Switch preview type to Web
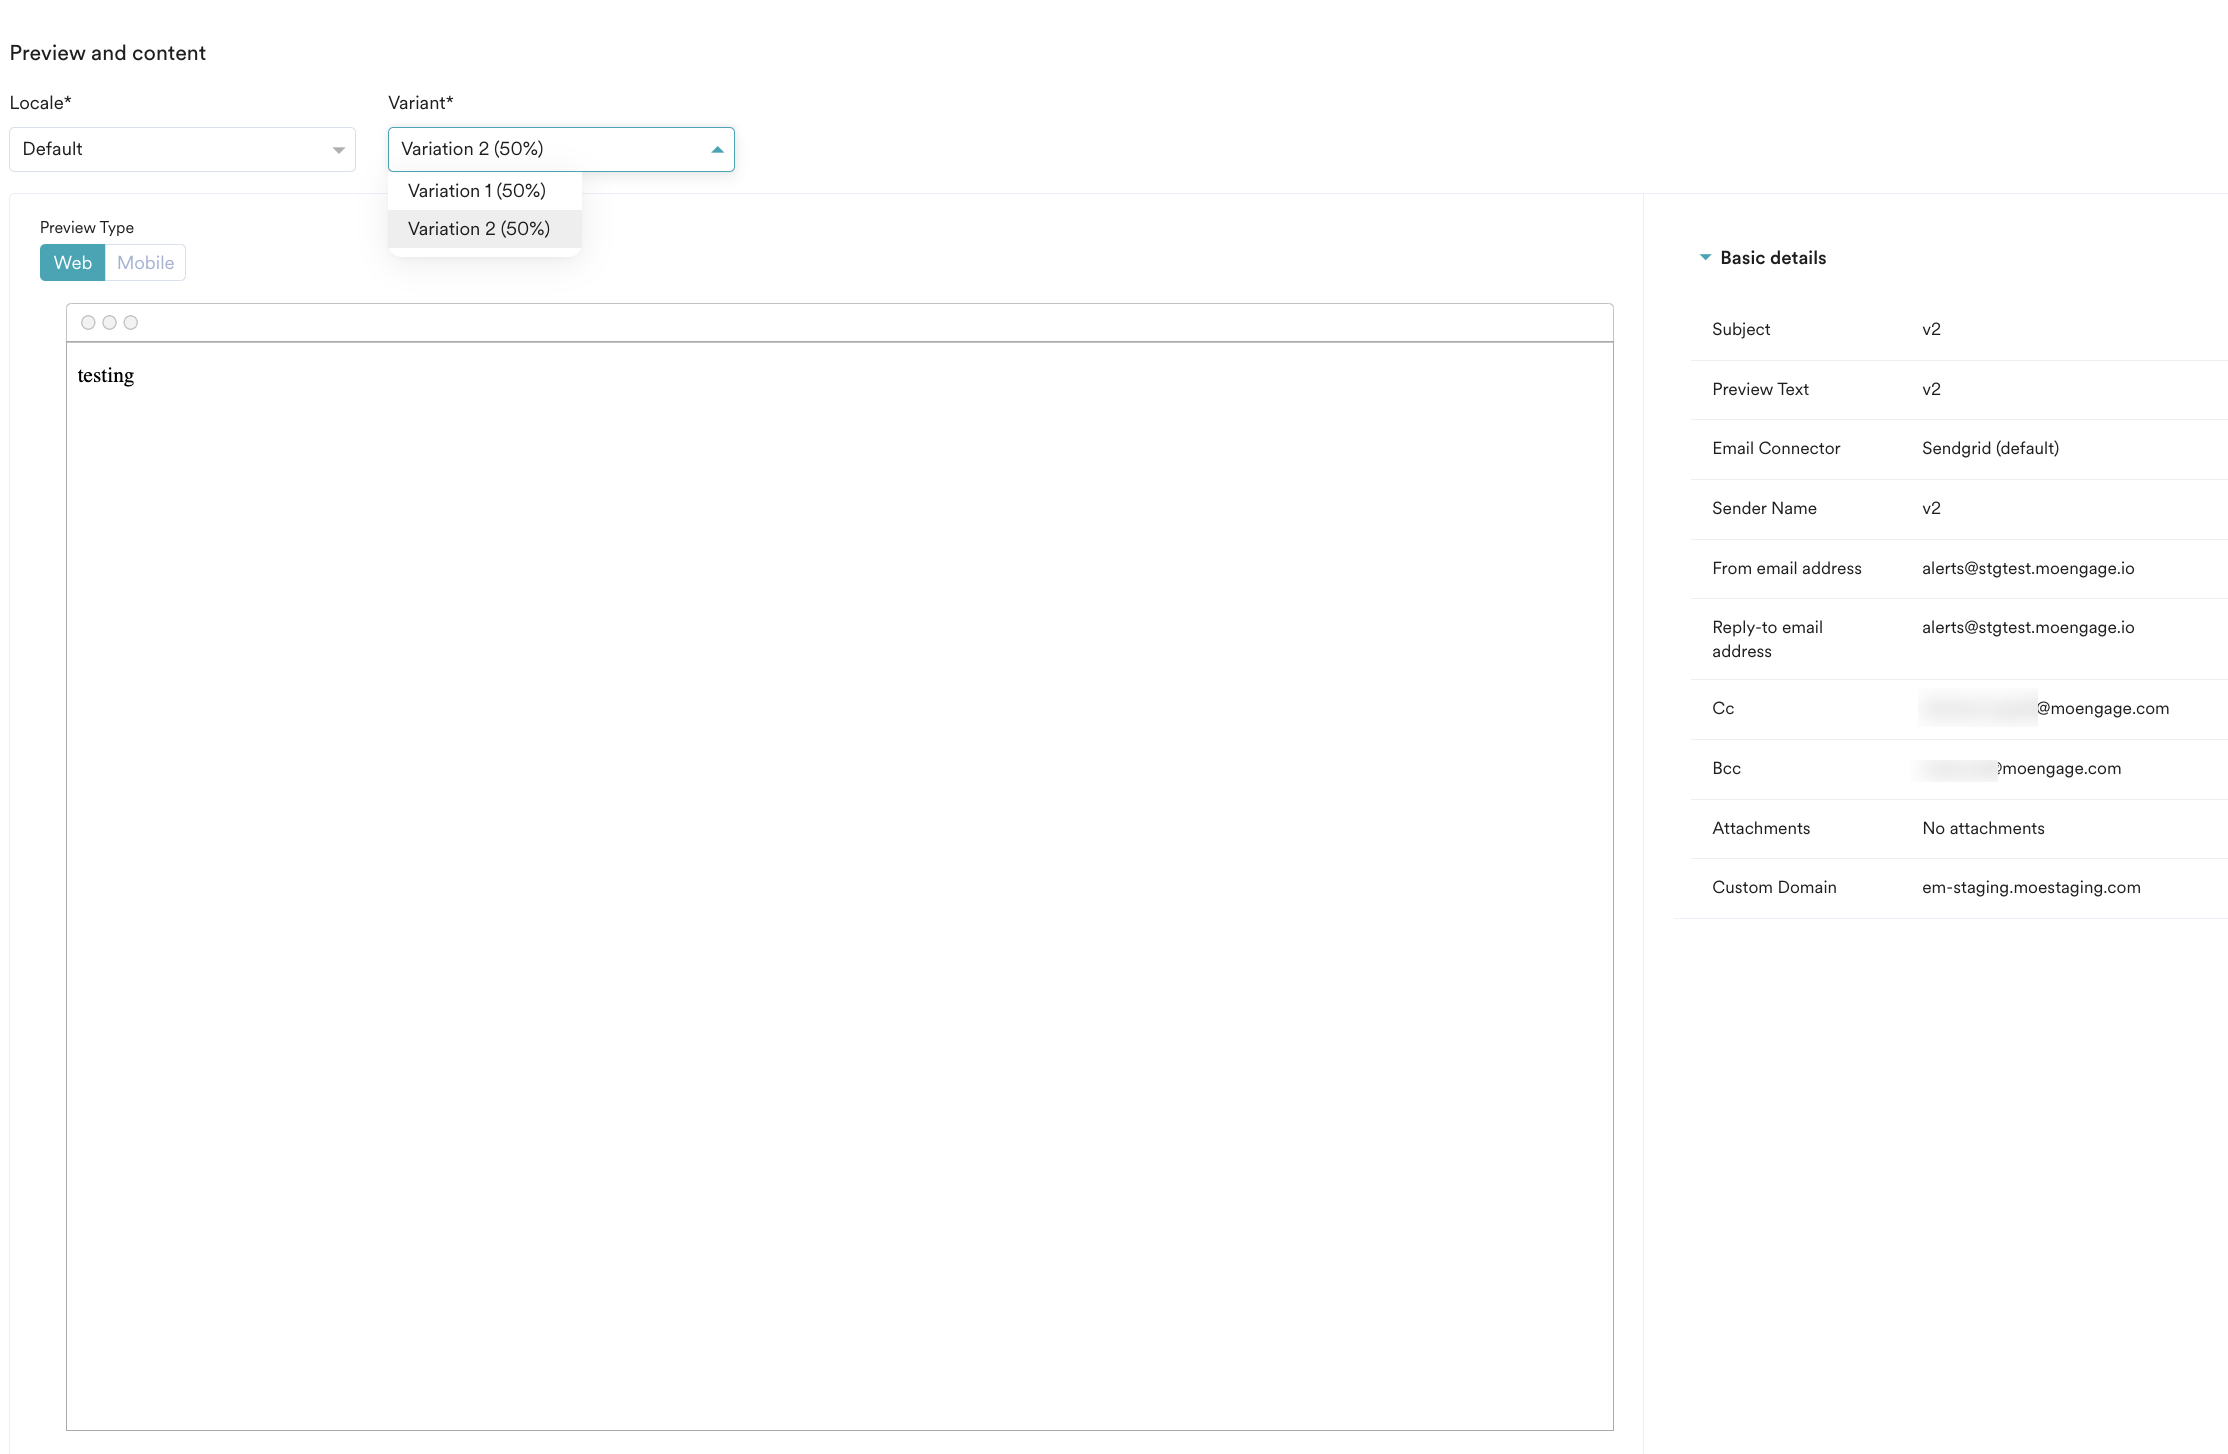Screen dimensions: 2228x1454 click(72, 263)
